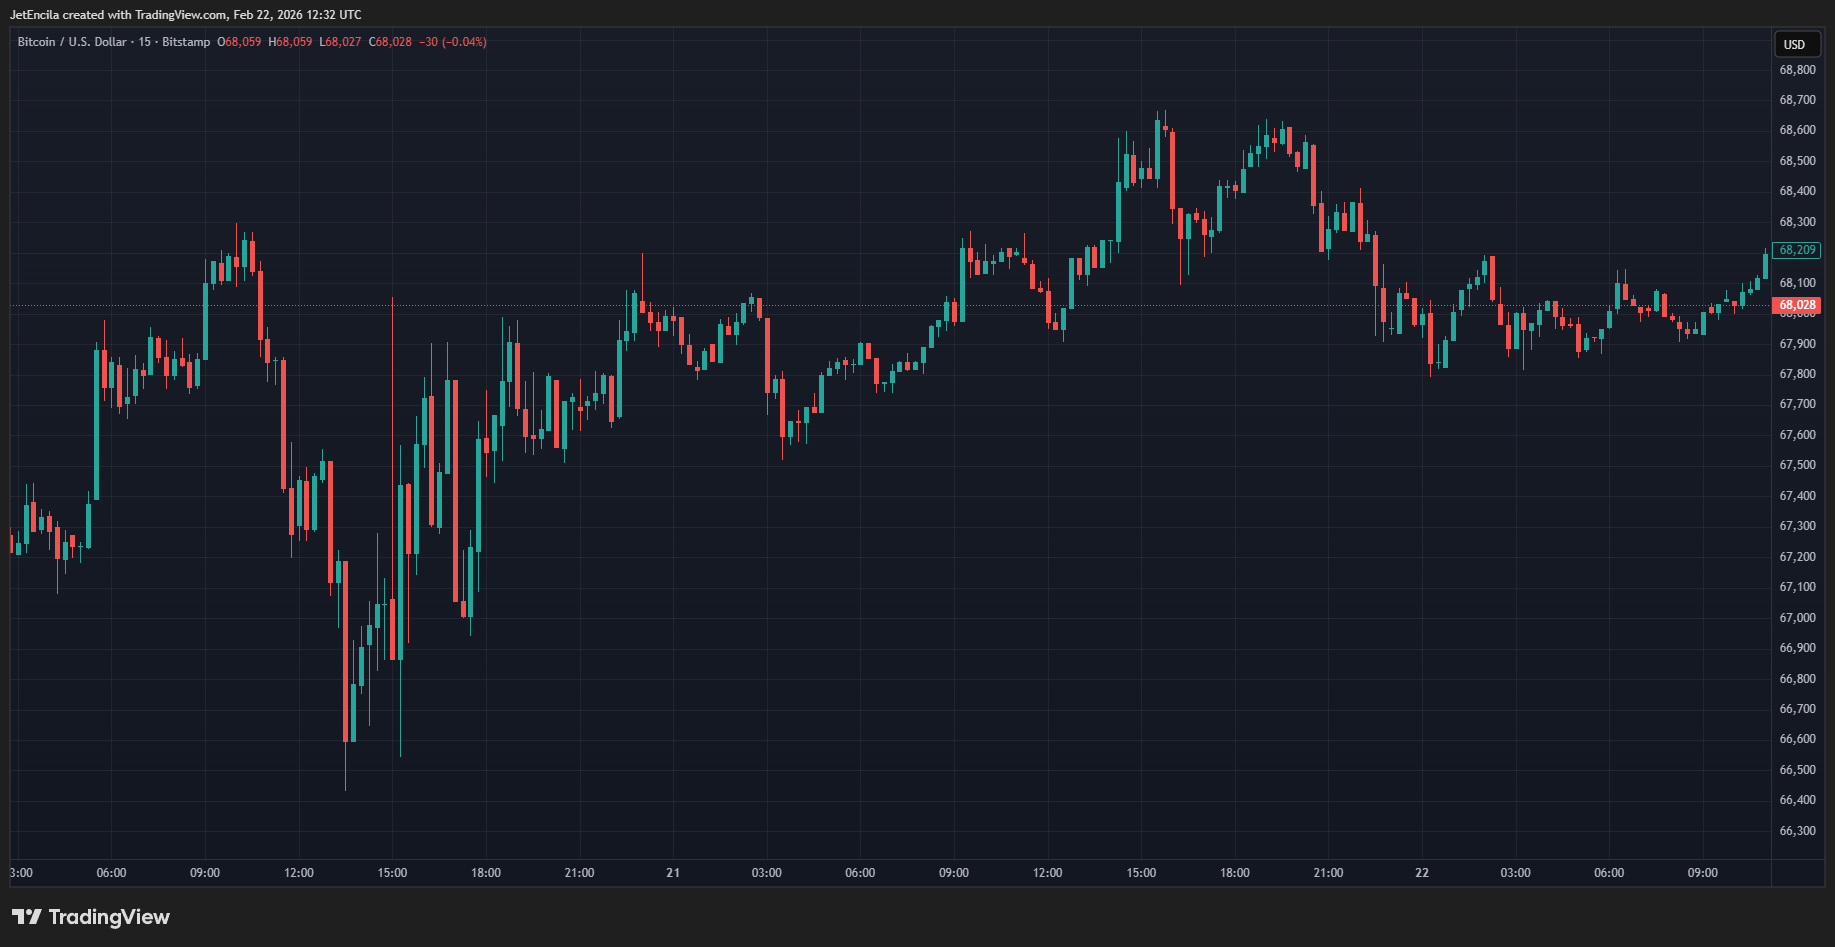Select the 15 interval in the legend

145,42
